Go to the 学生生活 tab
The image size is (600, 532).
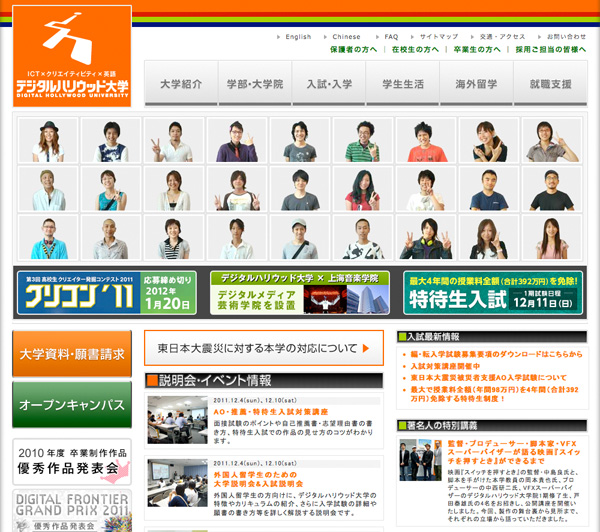pos(403,85)
